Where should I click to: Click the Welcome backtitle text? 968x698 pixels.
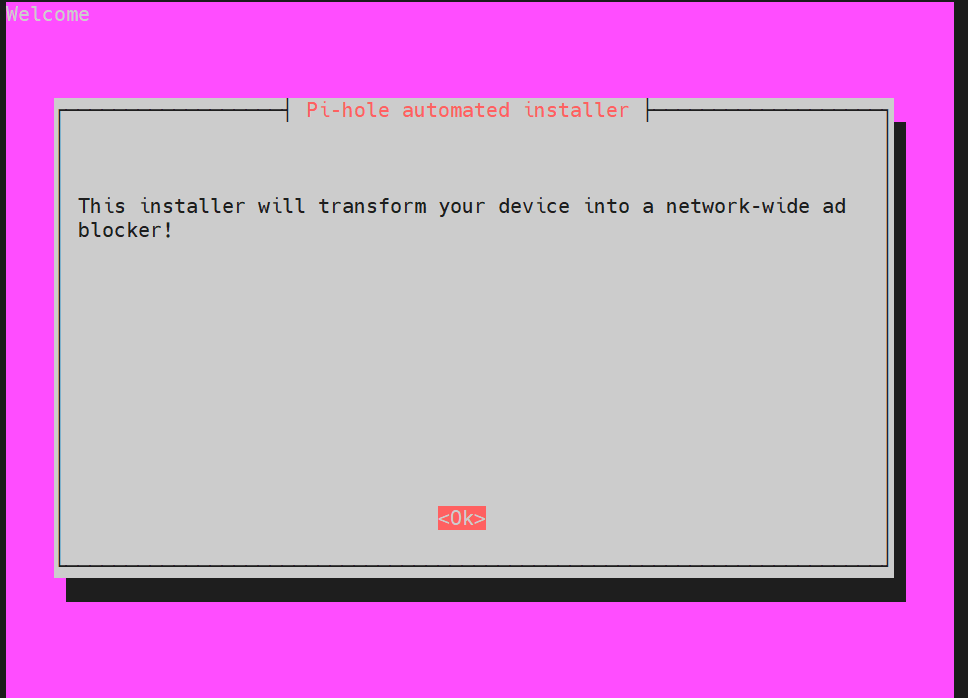click(x=48, y=14)
